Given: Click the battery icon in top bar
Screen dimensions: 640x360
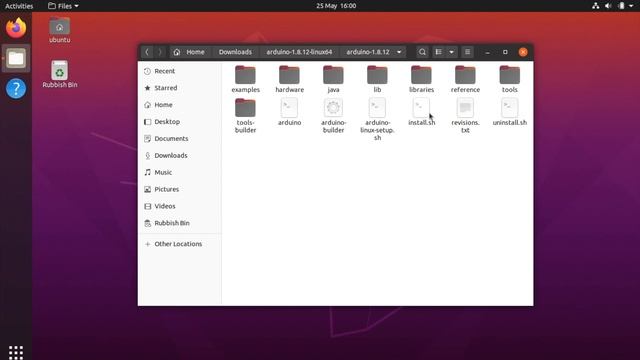Looking at the screenshot, I should pos(621,6).
